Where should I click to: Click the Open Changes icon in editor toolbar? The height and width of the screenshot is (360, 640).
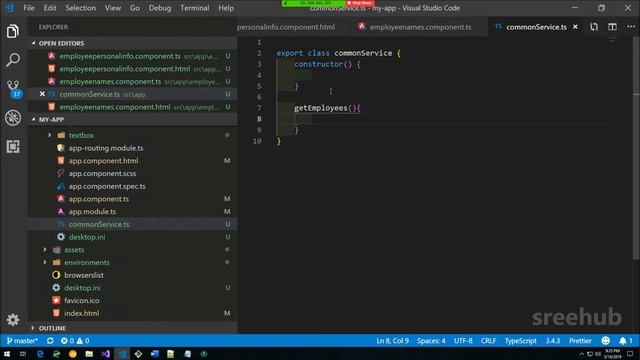pos(594,27)
